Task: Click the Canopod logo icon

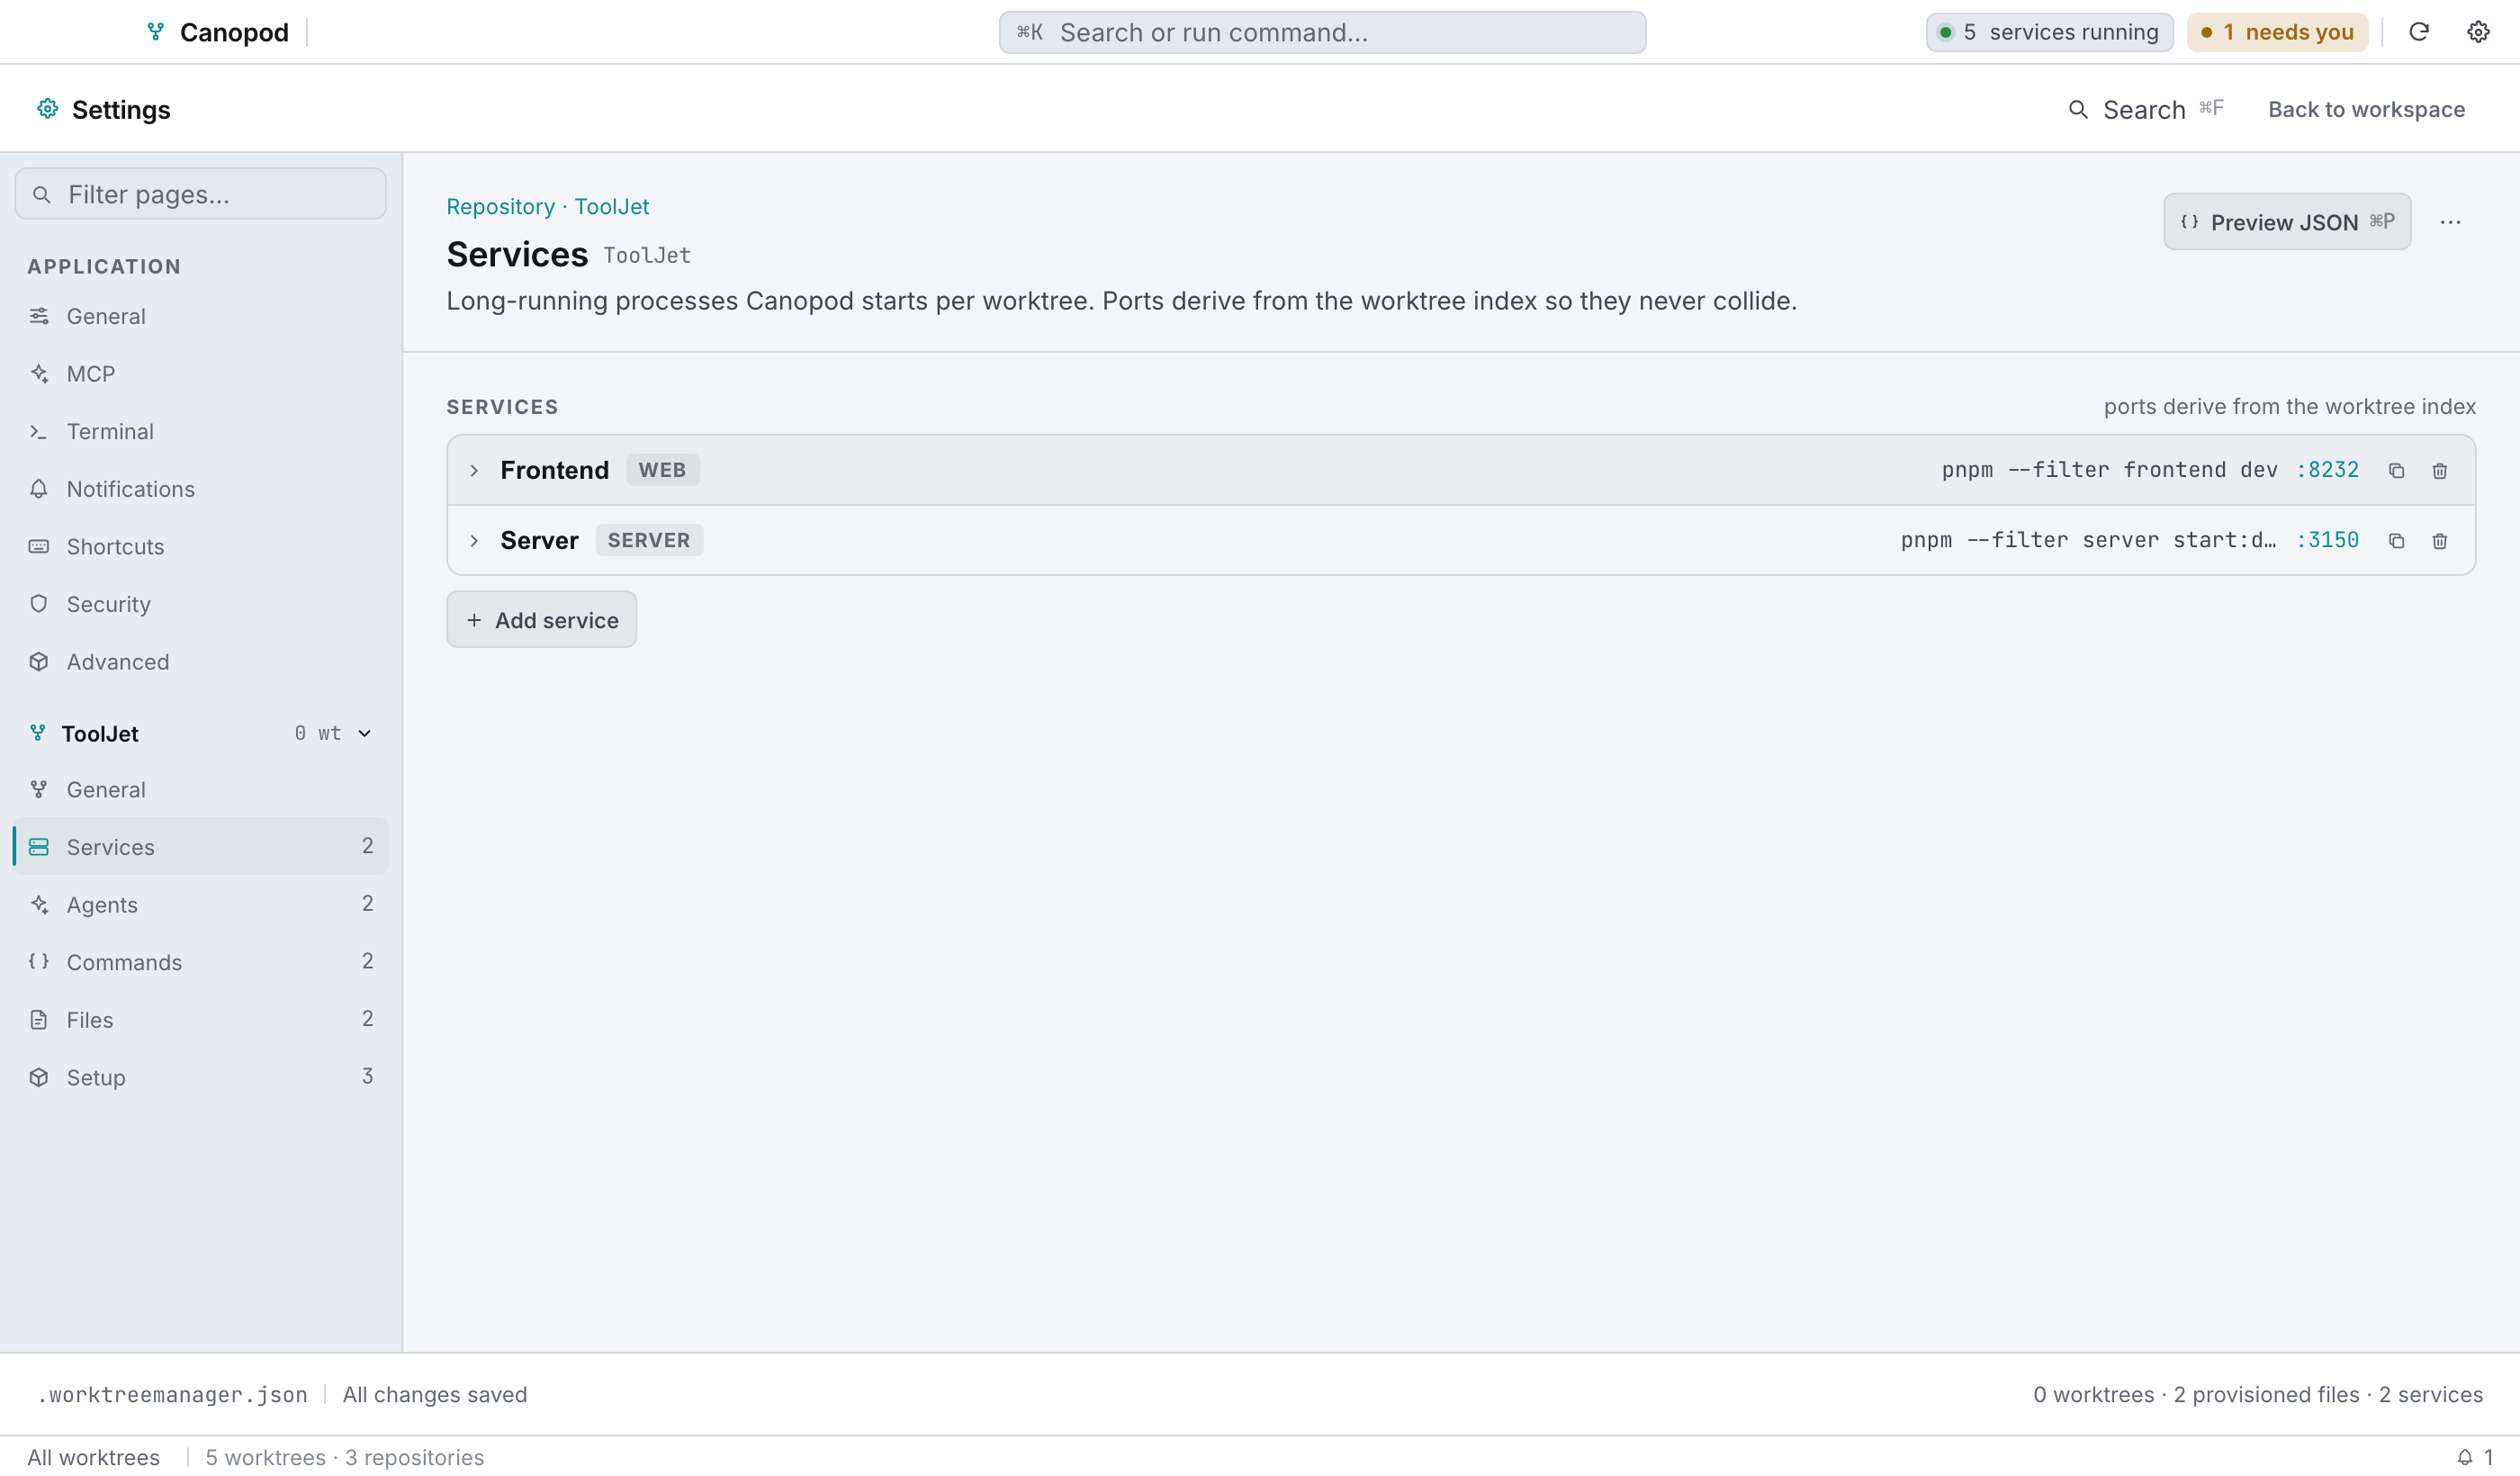Action: [x=156, y=32]
